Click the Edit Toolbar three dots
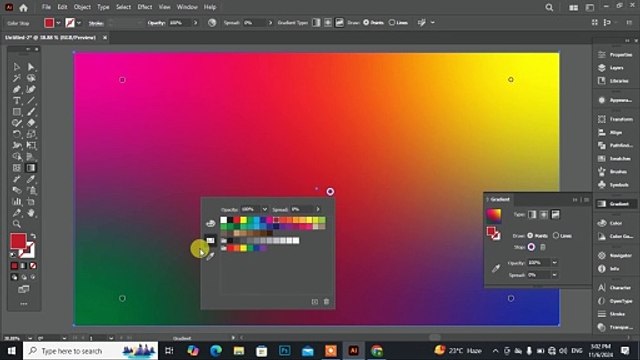The height and width of the screenshot is (360, 640). pyautogui.click(x=24, y=304)
